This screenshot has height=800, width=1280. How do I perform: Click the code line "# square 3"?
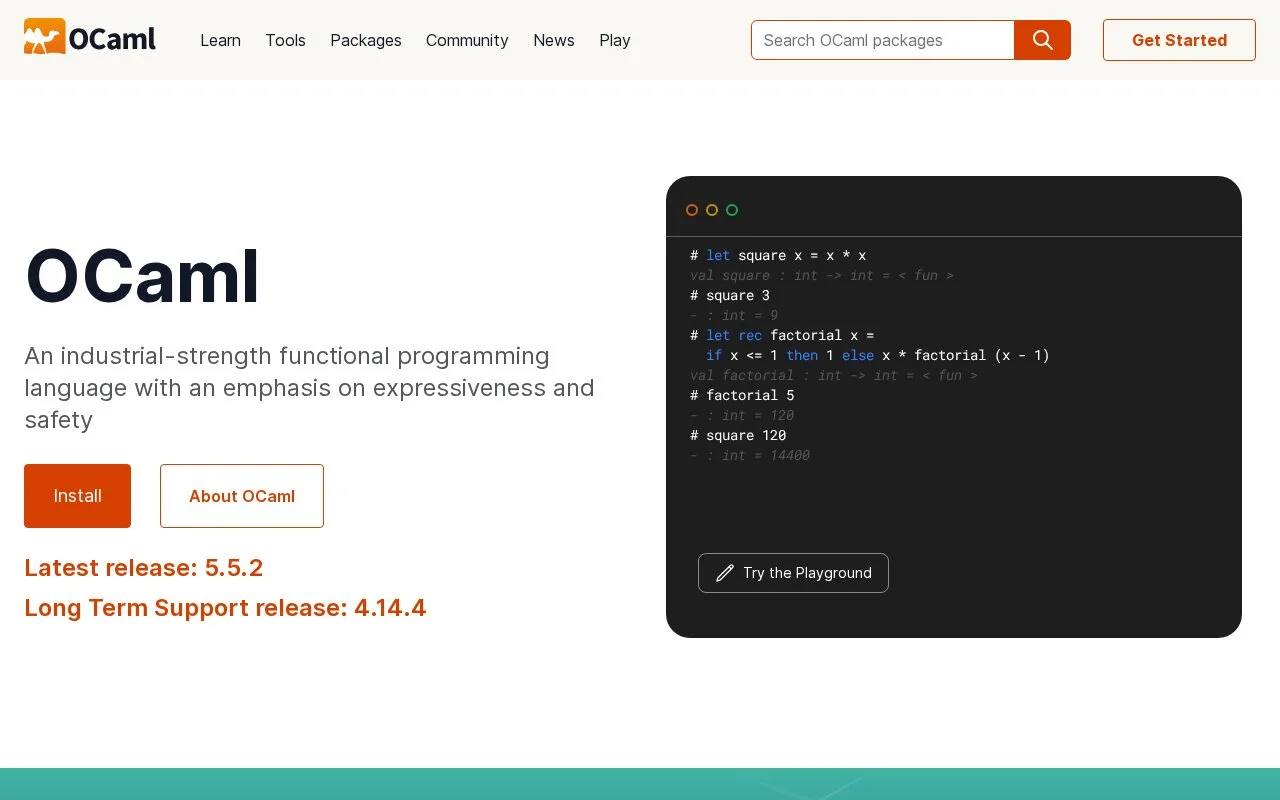(730, 295)
